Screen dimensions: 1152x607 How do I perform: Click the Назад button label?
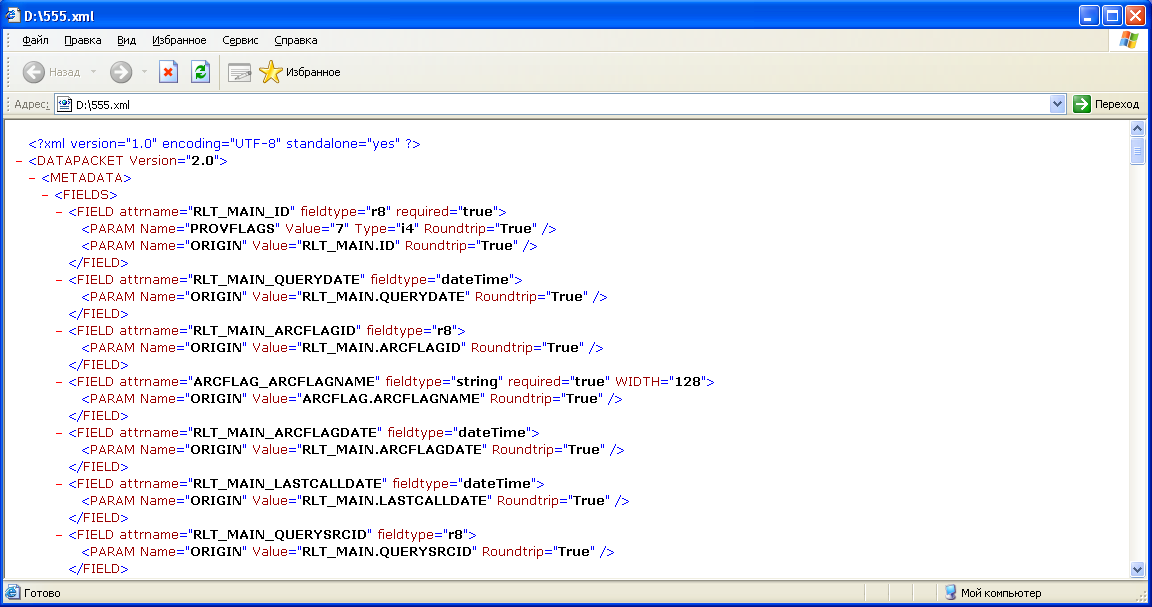coord(65,72)
